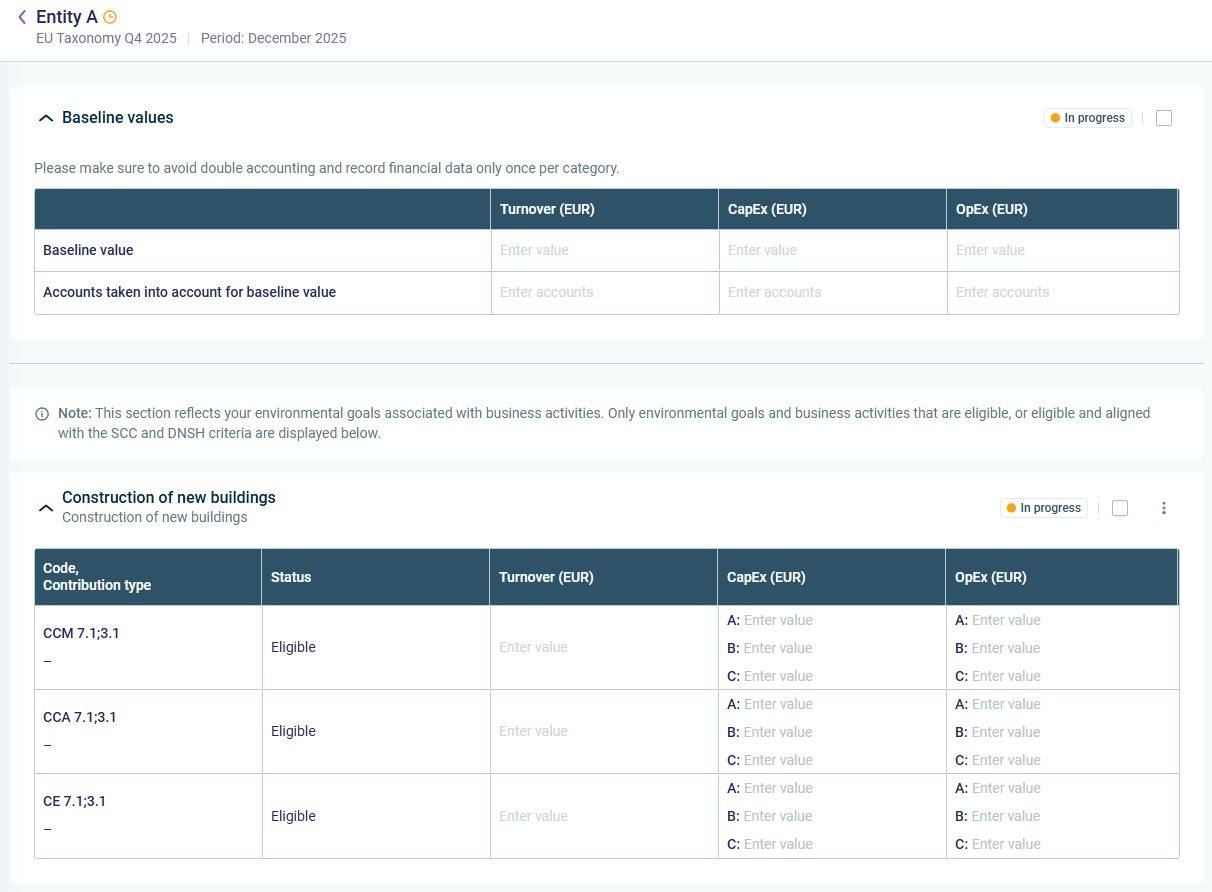This screenshot has width=1212, height=892.
Task: Select the OpEx baseline value field
Action: (1060, 250)
